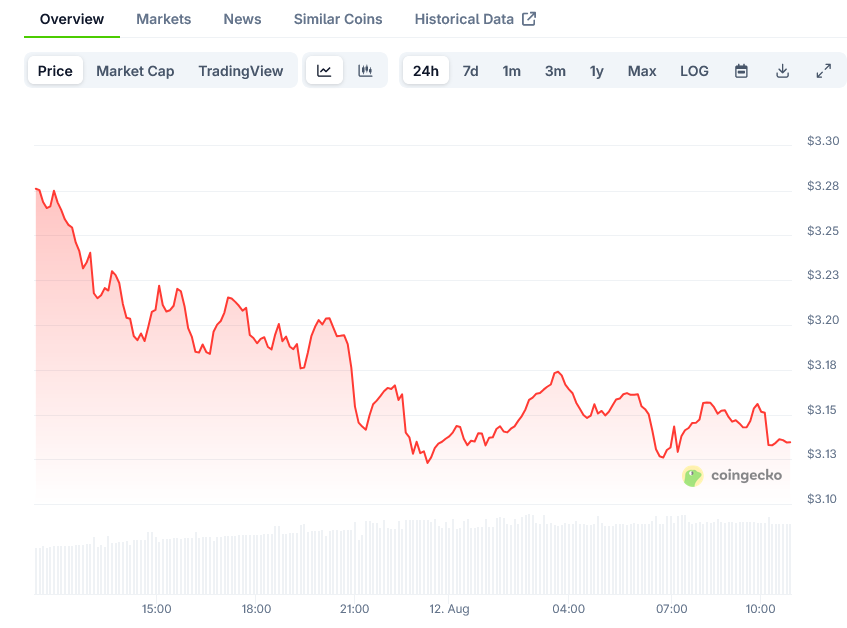Open the Markets tab

coord(163,19)
